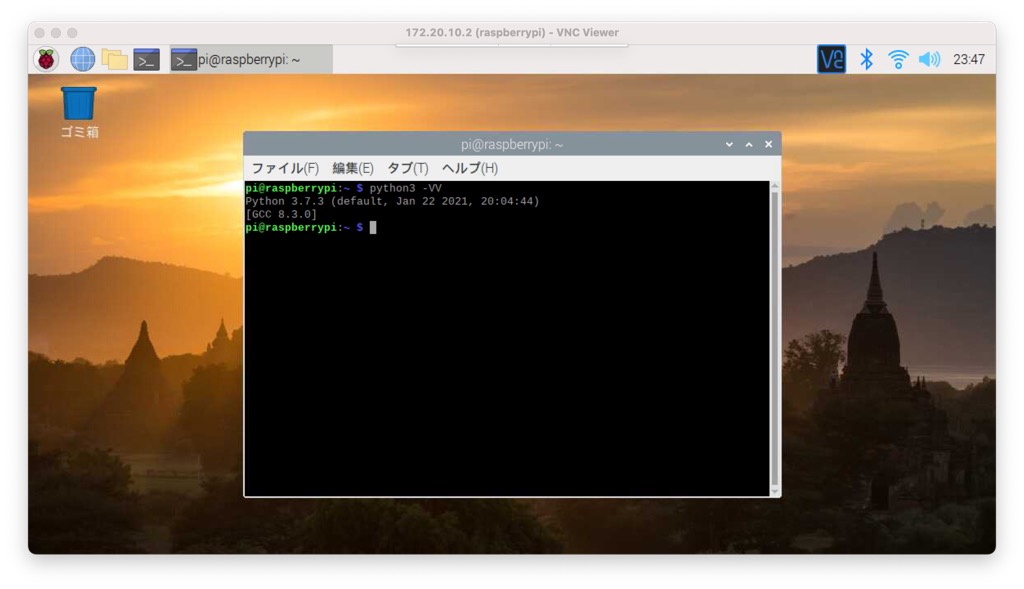Open the file manager folder icon

point(114,59)
